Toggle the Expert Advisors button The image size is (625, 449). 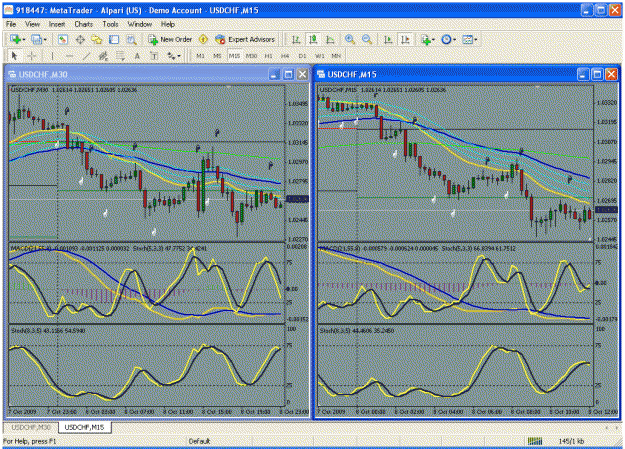pyautogui.click(x=245, y=39)
